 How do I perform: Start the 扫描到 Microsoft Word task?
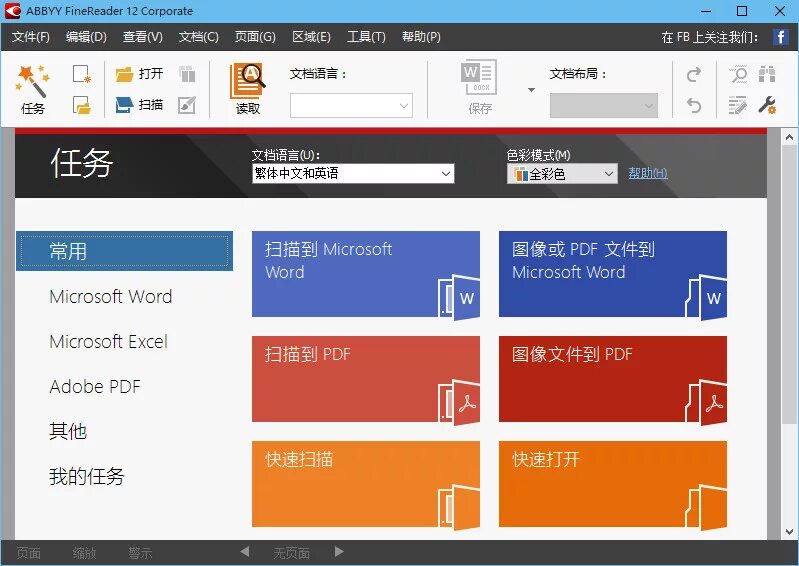[366, 274]
